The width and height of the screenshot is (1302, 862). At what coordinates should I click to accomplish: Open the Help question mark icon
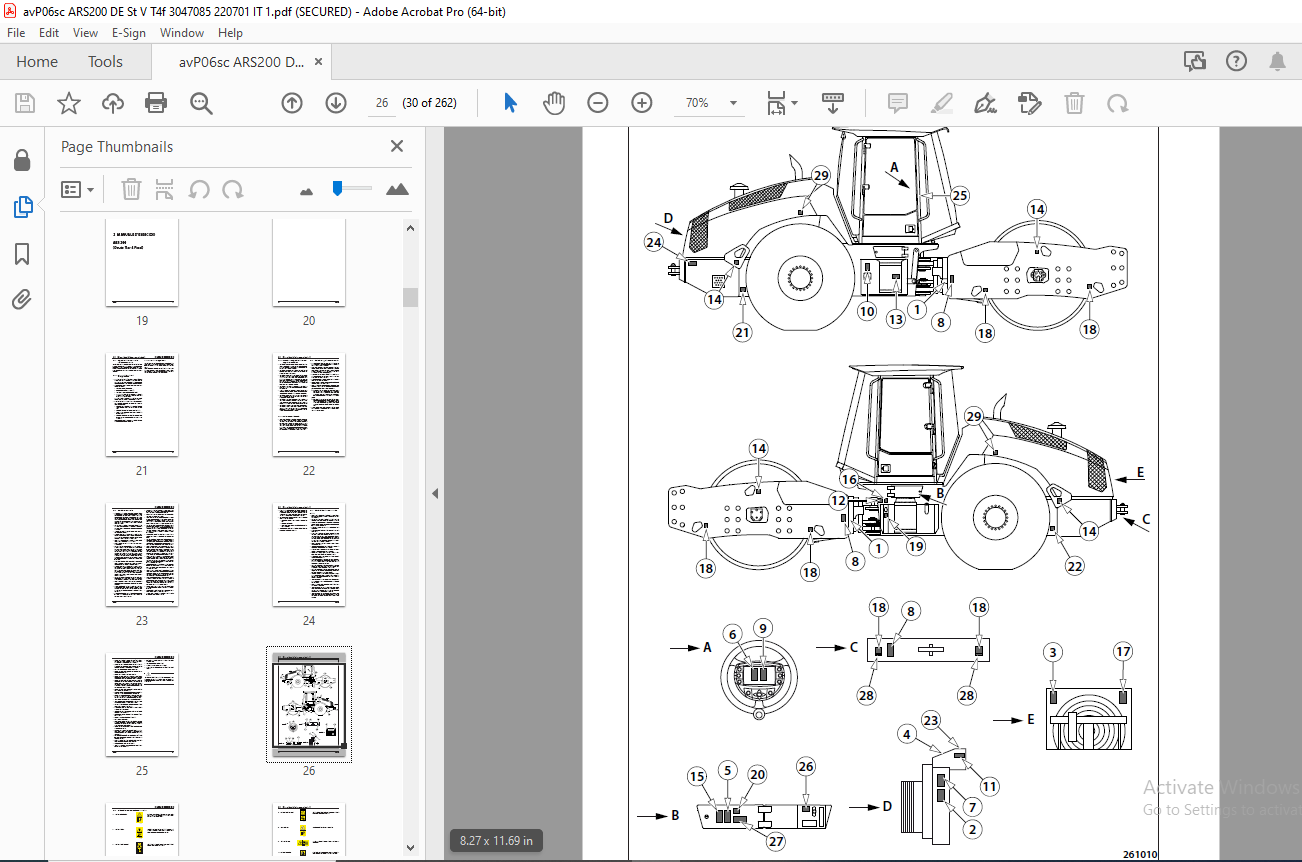tap(1237, 62)
